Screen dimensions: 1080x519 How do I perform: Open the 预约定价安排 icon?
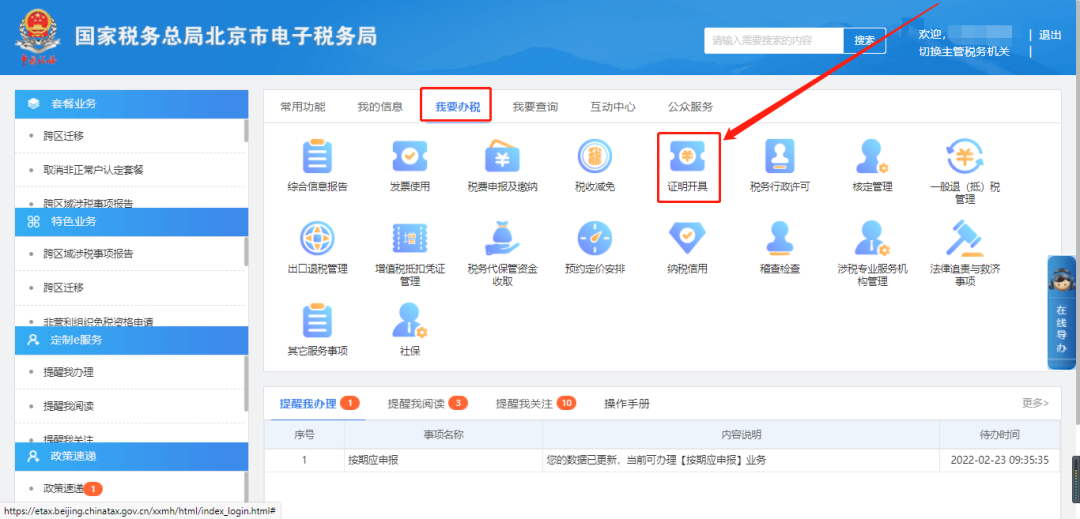[x=594, y=238]
